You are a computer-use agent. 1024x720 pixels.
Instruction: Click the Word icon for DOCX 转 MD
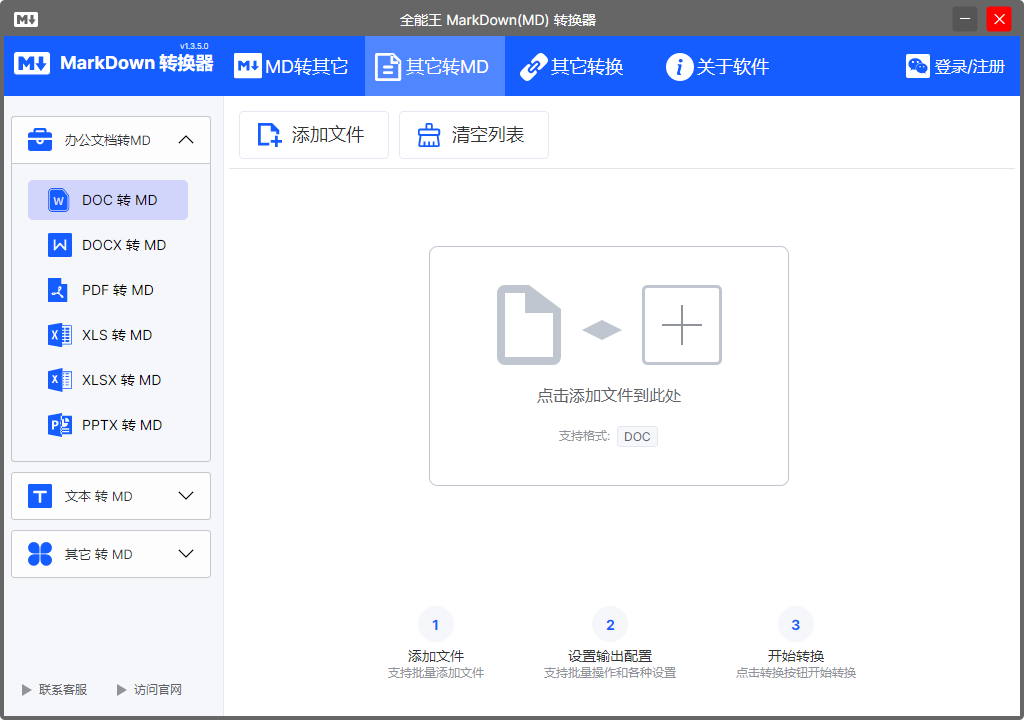[59, 245]
